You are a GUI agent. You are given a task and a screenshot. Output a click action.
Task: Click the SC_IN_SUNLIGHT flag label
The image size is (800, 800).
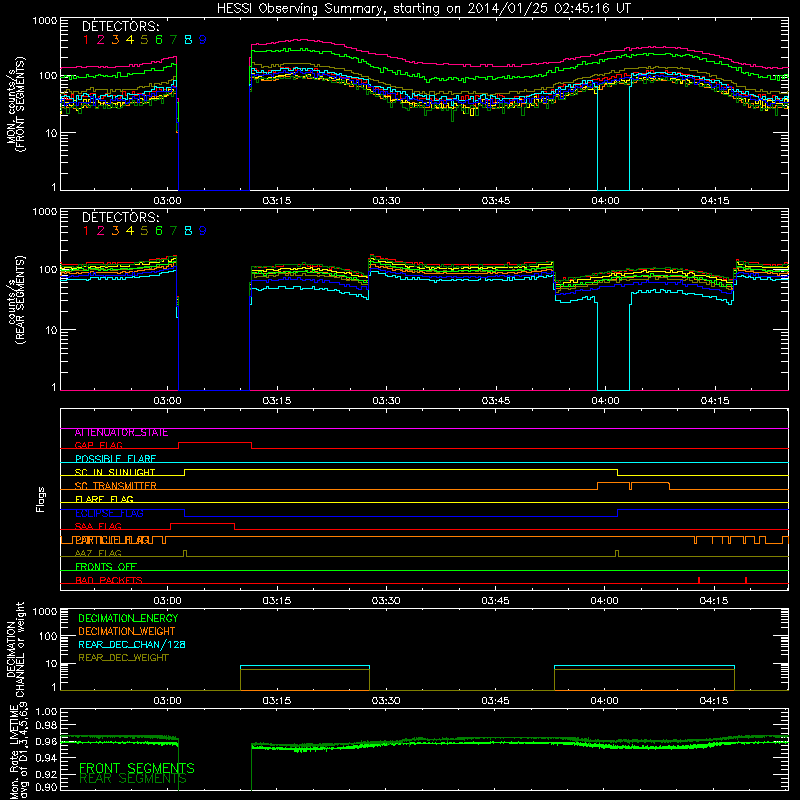click(x=115, y=473)
